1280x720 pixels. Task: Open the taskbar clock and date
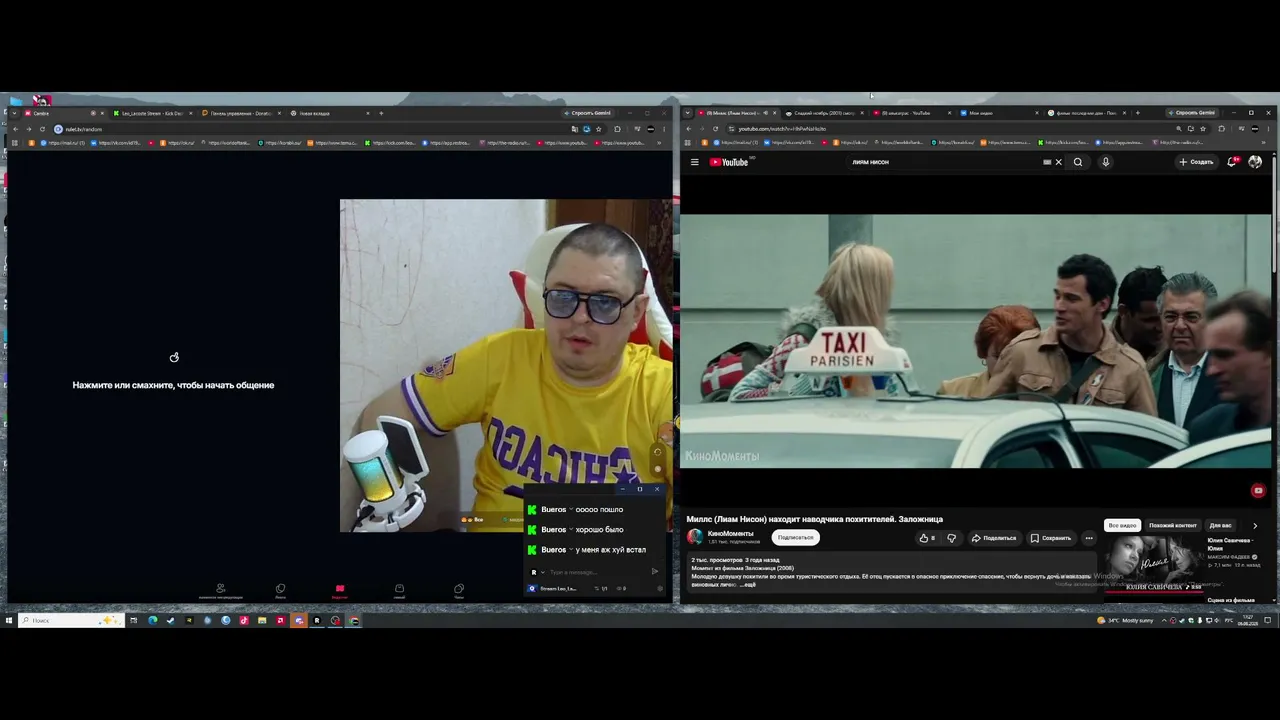click(x=1248, y=620)
